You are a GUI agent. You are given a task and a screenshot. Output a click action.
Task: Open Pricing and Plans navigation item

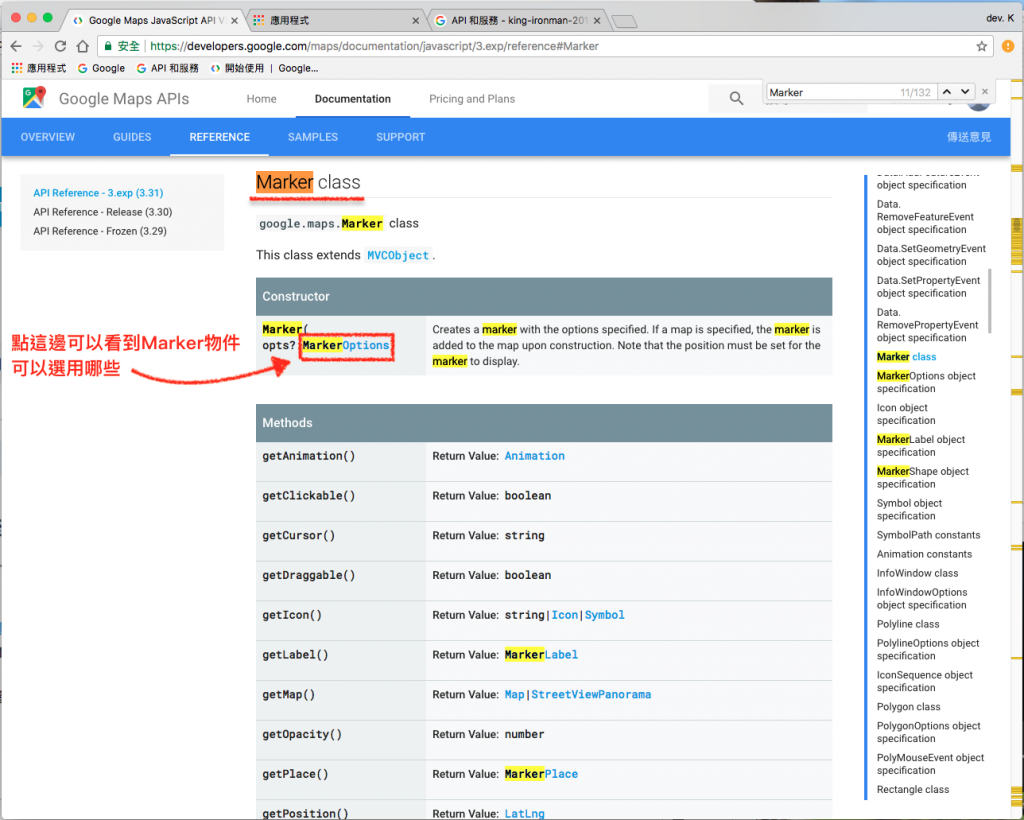click(x=472, y=99)
